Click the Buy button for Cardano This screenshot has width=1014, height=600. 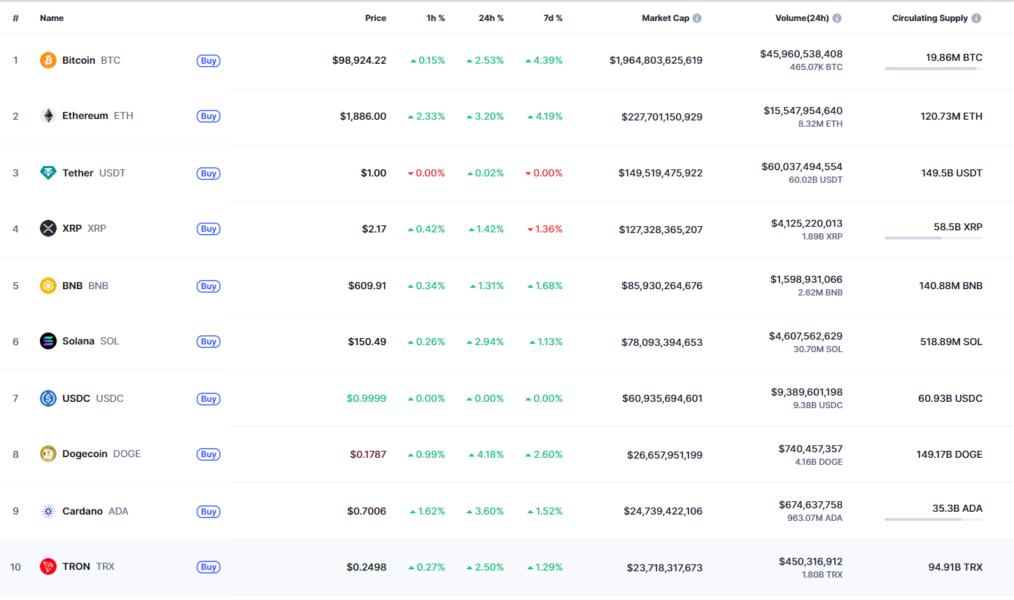[208, 511]
